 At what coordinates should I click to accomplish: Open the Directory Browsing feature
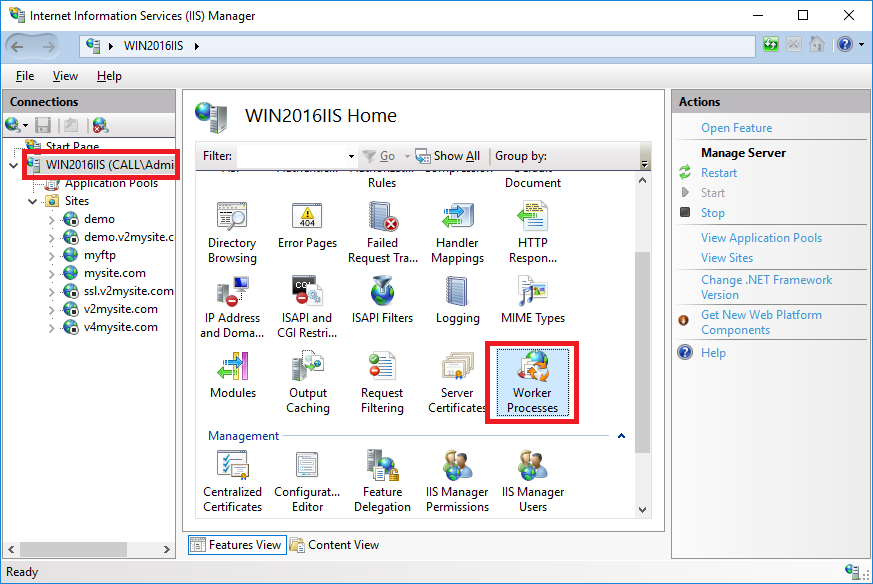click(x=232, y=233)
